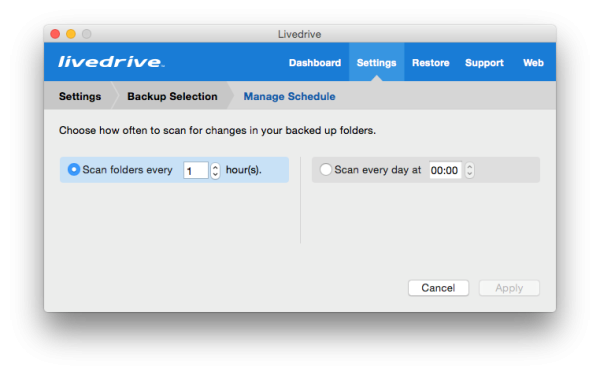This screenshot has width=600, height=375.
Task: Click the Cancel button
Action: coord(438,288)
